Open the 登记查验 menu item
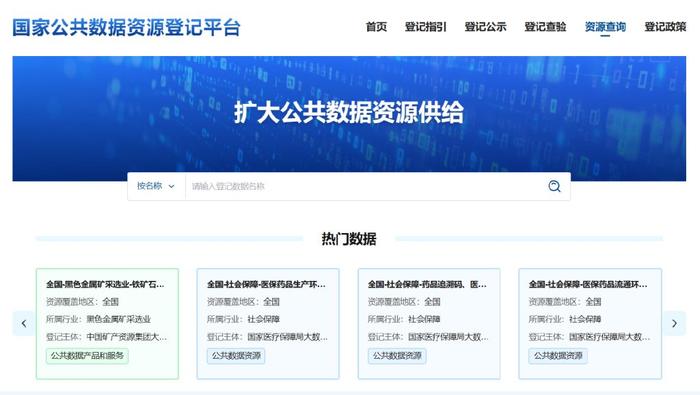Viewport: 700px width, 395px height. point(545,27)
